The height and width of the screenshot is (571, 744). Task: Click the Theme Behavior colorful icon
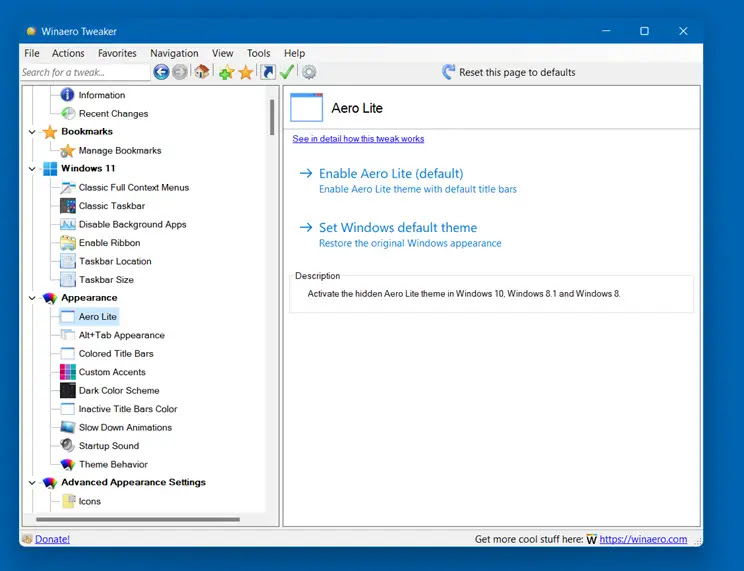[68, 464]
